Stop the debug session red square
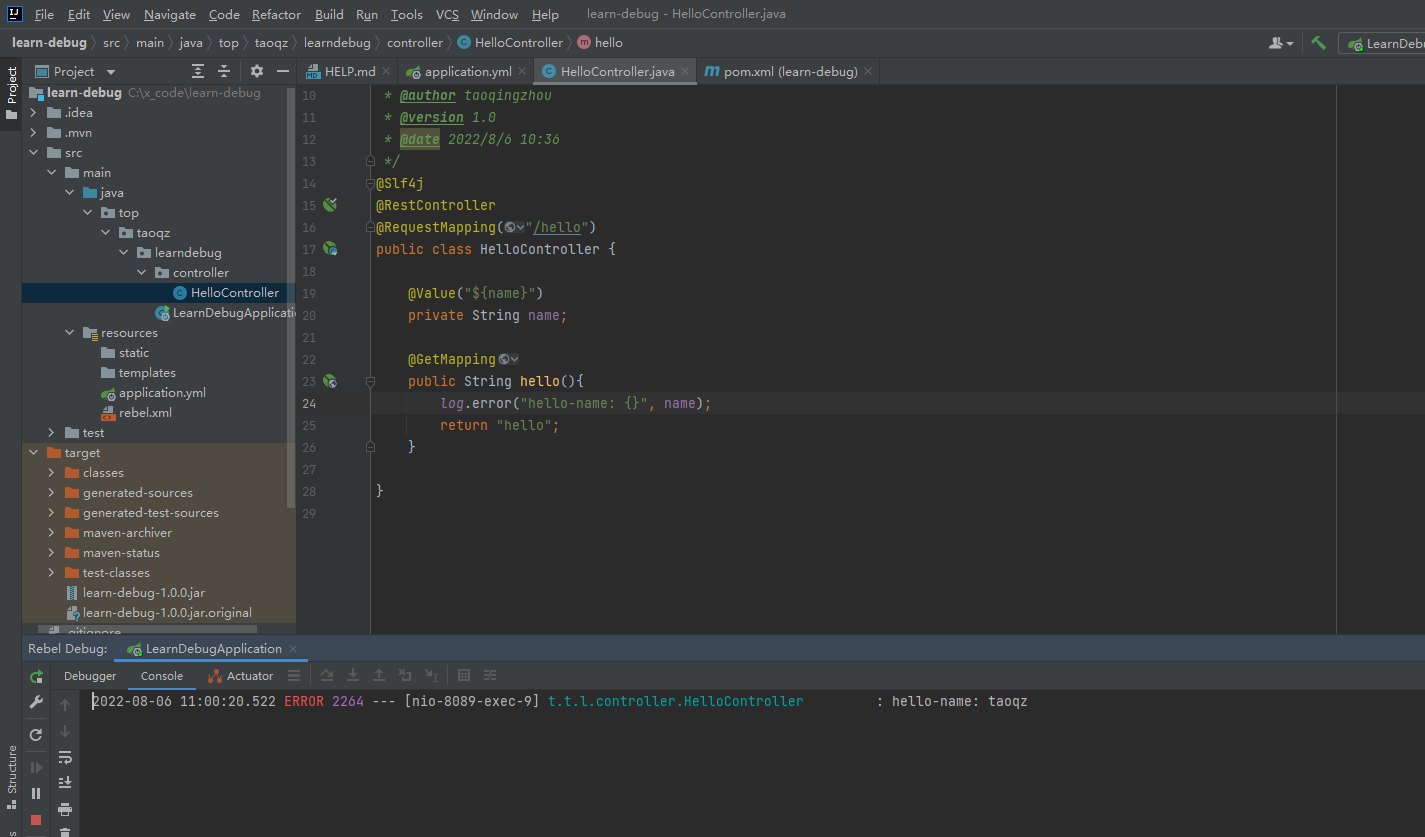This screenshot has width=1425, height=837. coord(36,820)
